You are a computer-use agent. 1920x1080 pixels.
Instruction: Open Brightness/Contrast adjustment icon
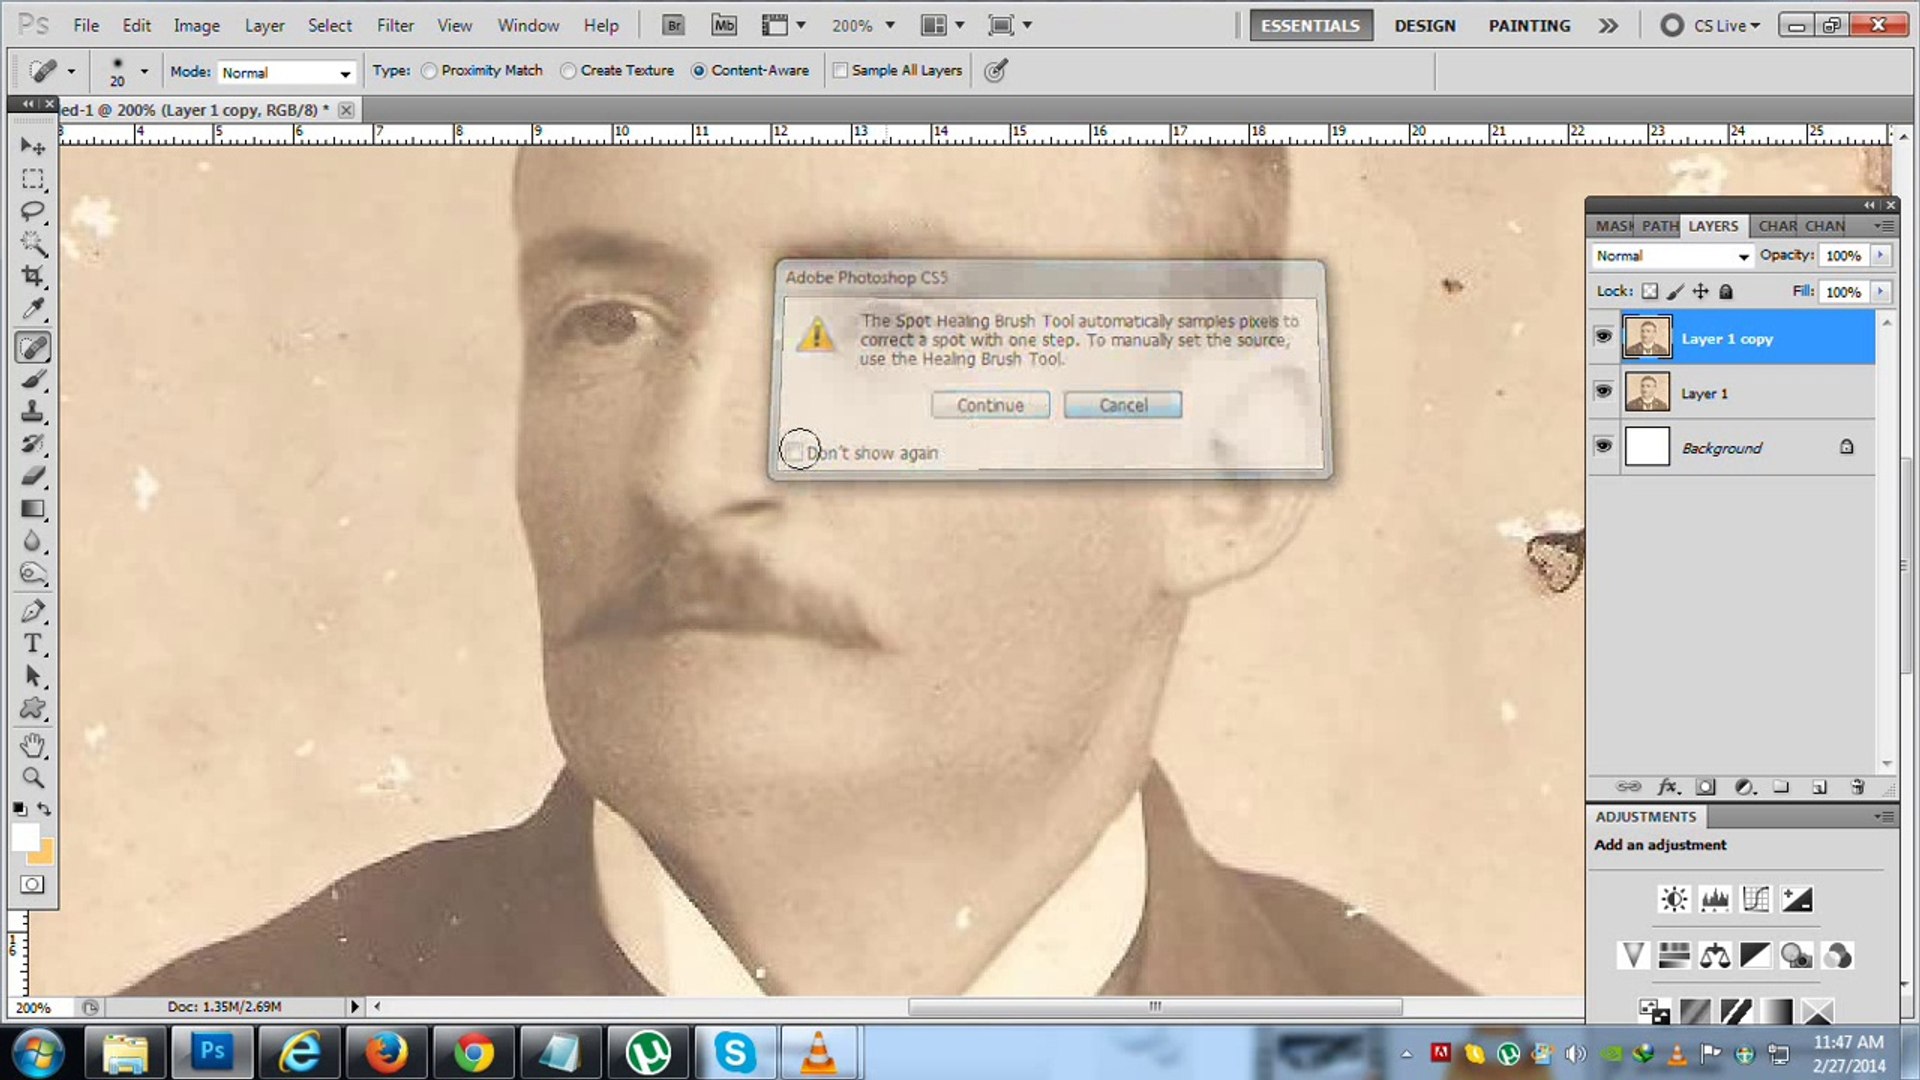click(x=1673, y=899)
